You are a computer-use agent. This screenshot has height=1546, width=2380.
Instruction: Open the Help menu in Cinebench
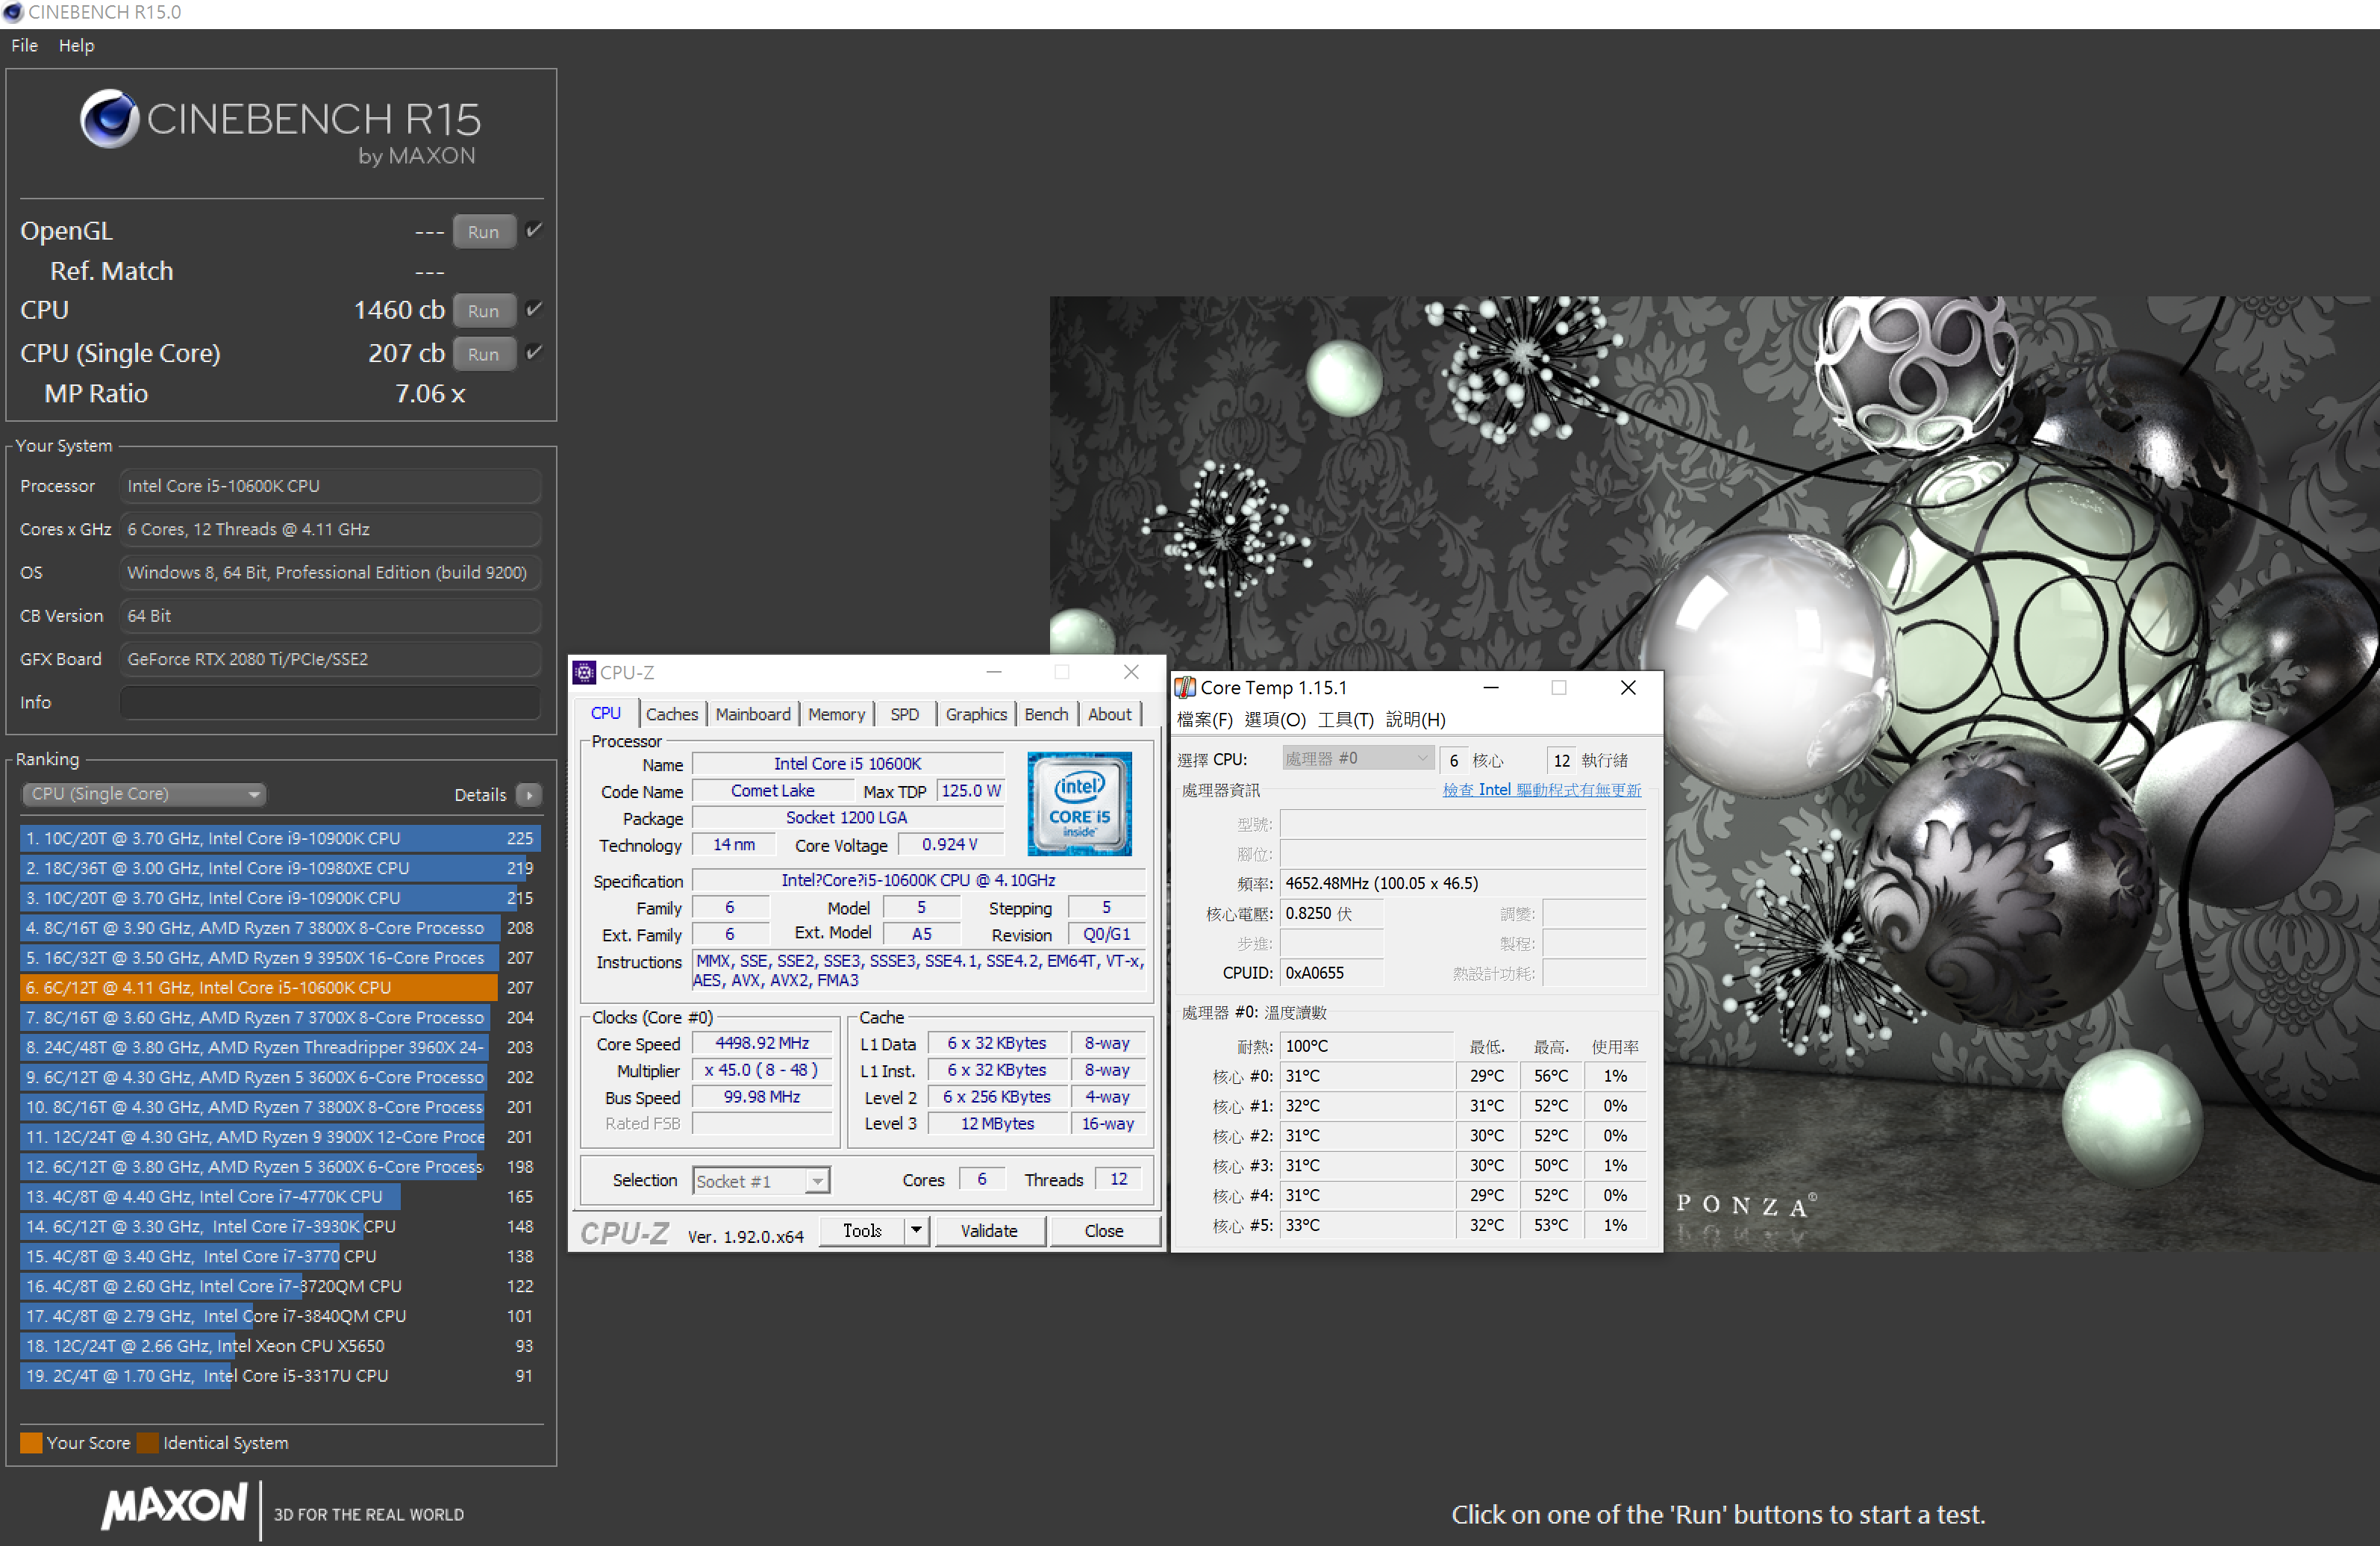pyautogui.click(x=76, y=45)
